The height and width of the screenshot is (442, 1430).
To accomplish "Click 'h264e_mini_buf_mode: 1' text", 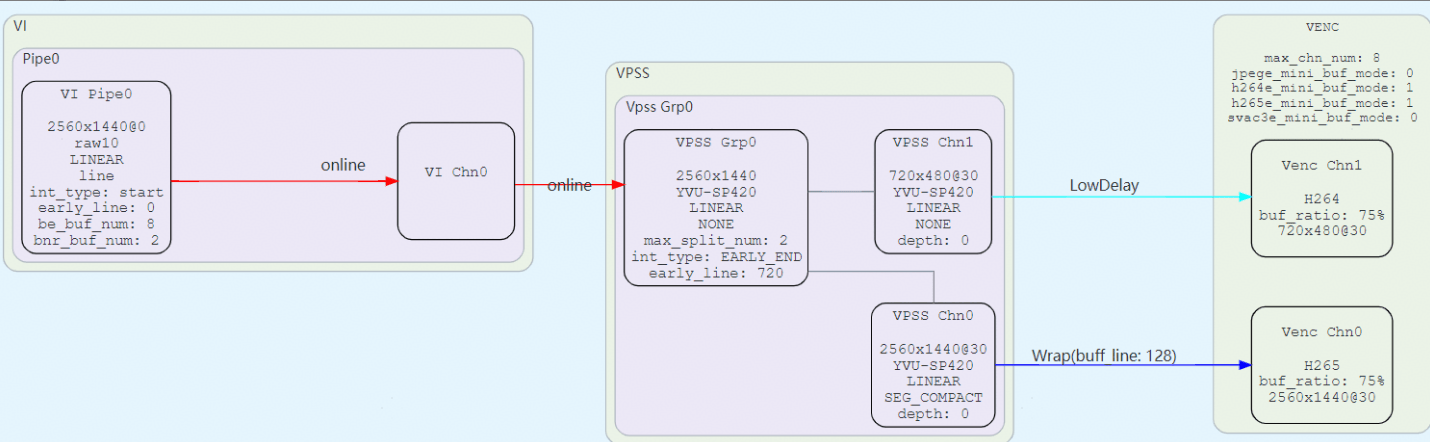I will pos(1322,88).
